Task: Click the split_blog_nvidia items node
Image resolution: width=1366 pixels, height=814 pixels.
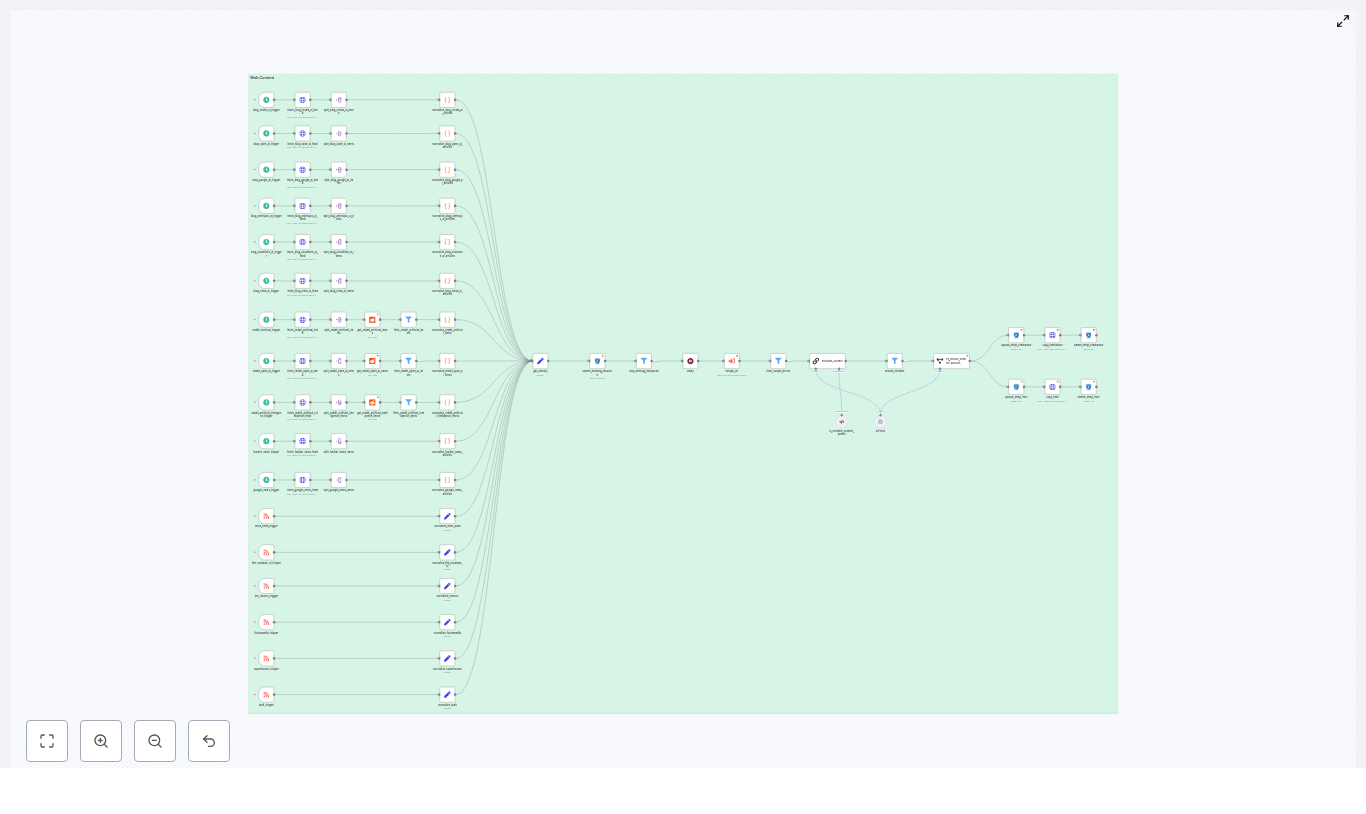Action: coord(339,100)
